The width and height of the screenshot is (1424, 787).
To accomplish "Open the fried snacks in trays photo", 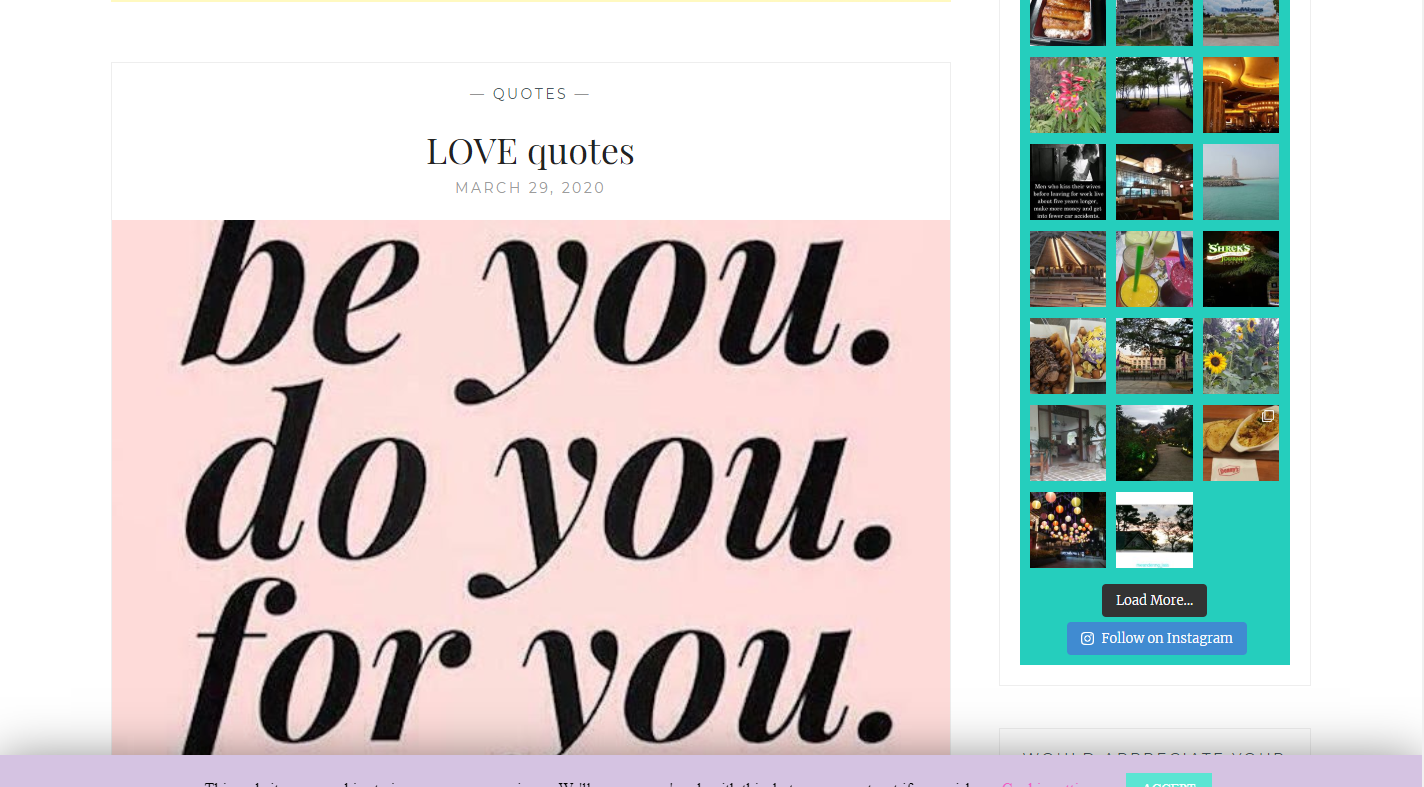I will click(x=1067, y=356).
